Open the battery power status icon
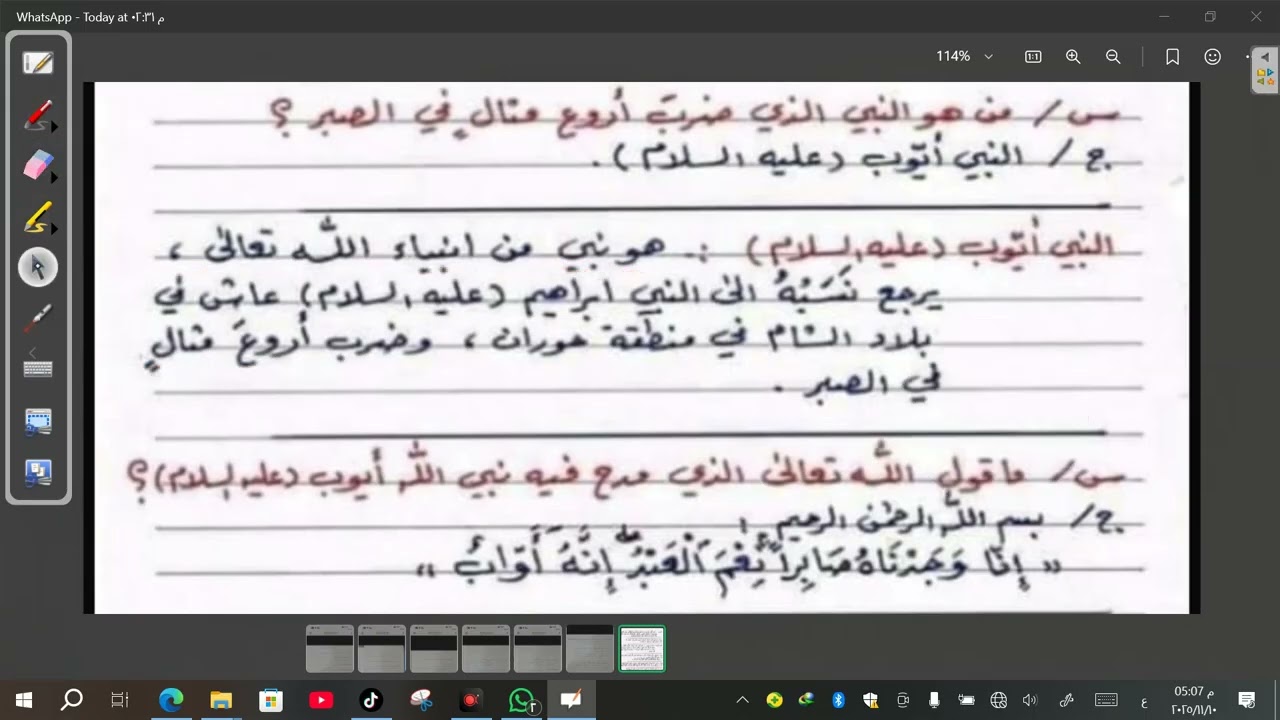 [x=966, y=700]
